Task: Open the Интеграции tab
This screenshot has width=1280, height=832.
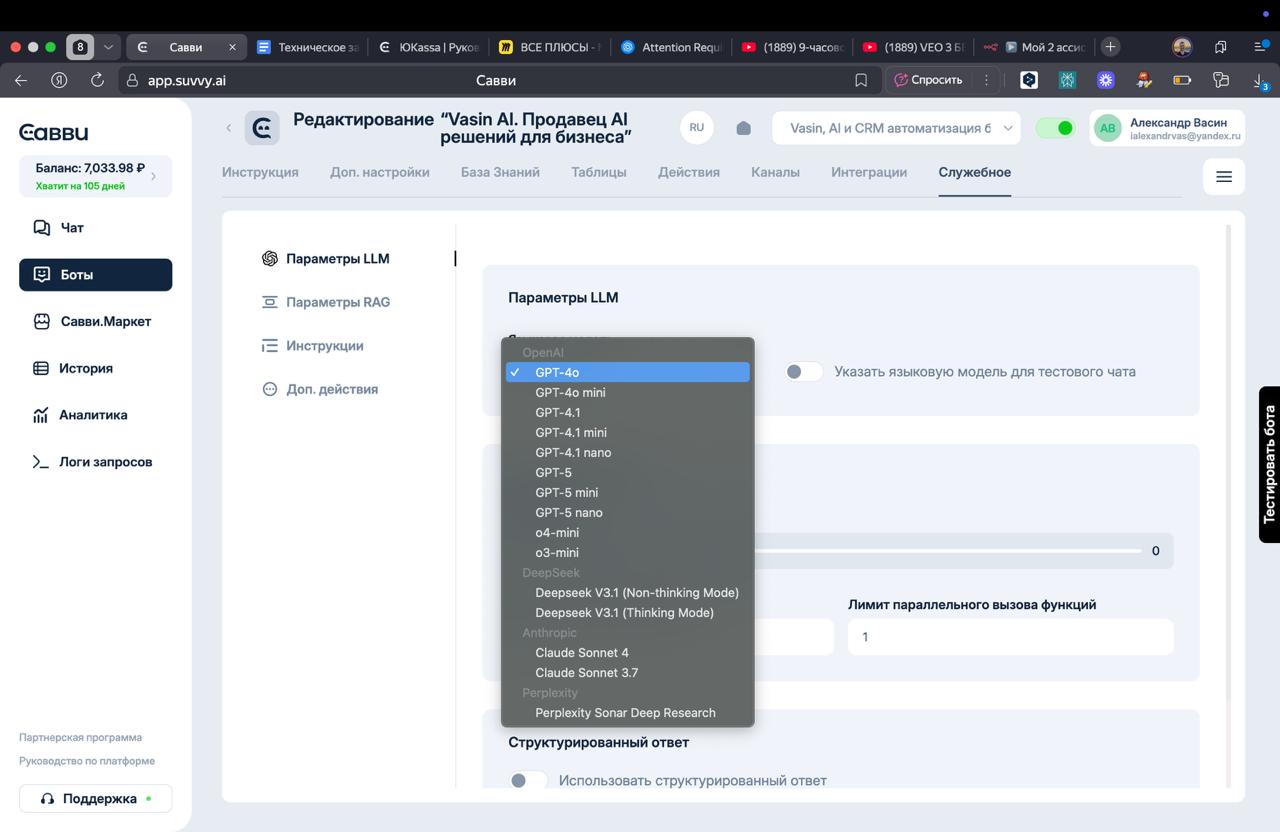Action: coord(869,172)
